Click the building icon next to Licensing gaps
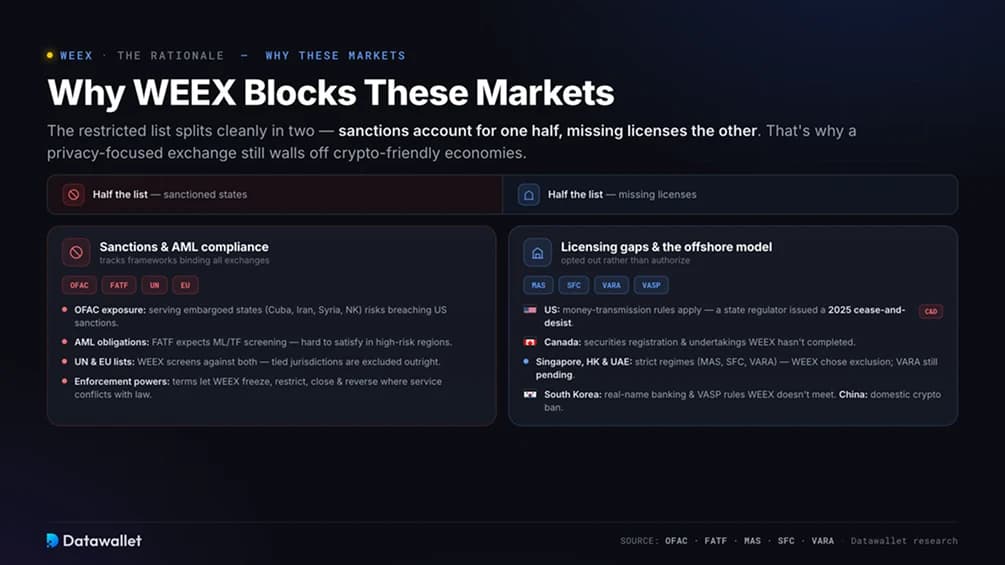Viewport: 1005px width, 565px height. tap(538, 252)
